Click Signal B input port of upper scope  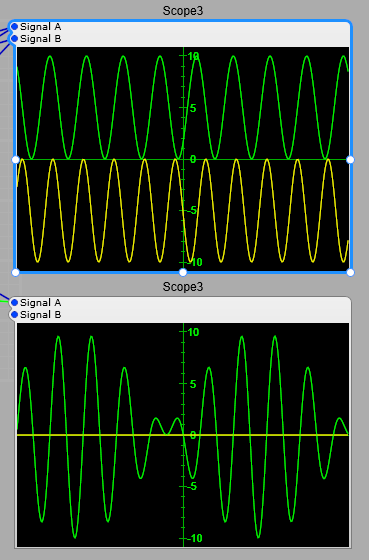pyautogui.click(x=14, y=39)
